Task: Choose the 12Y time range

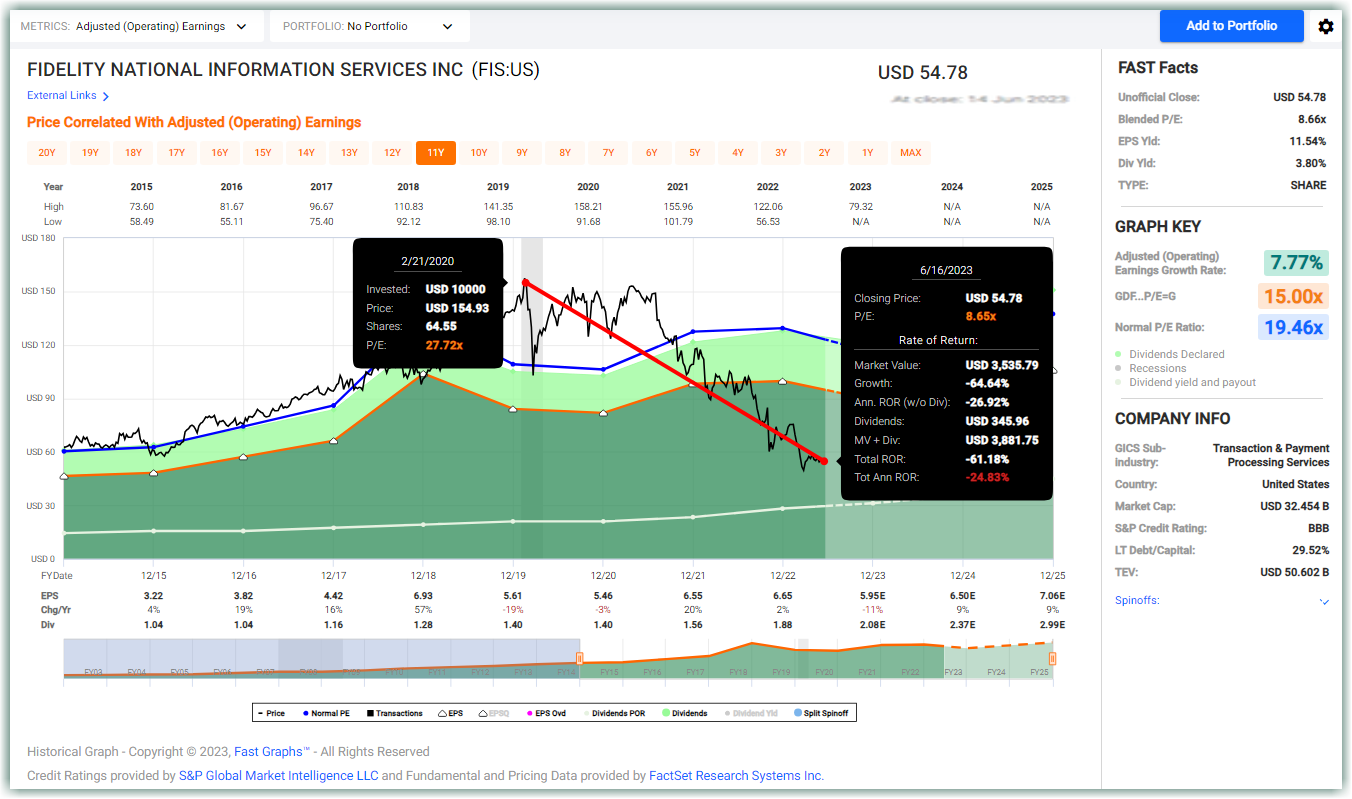Action: pyautogui.click(x=392, y=153)
